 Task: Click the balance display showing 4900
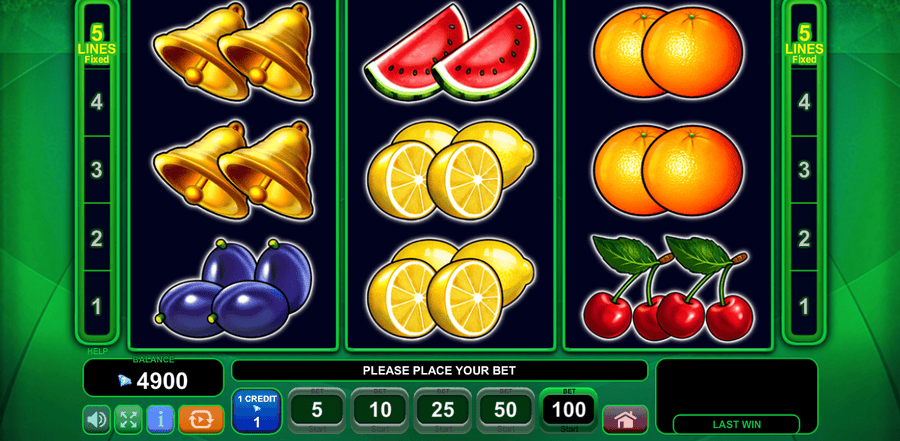coord(153,378)
